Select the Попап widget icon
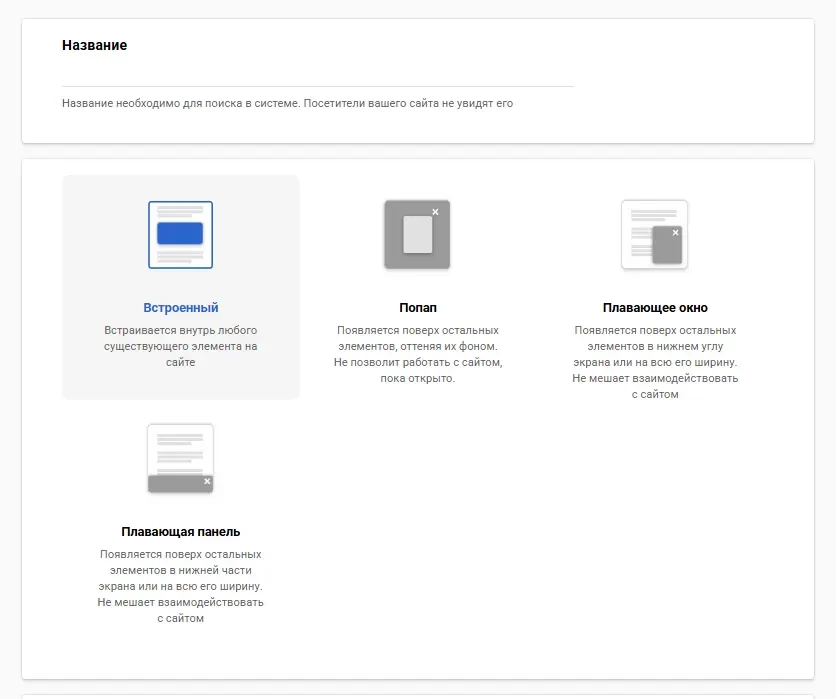This screenshot has height=699, width=836. (x=417, y=235)
